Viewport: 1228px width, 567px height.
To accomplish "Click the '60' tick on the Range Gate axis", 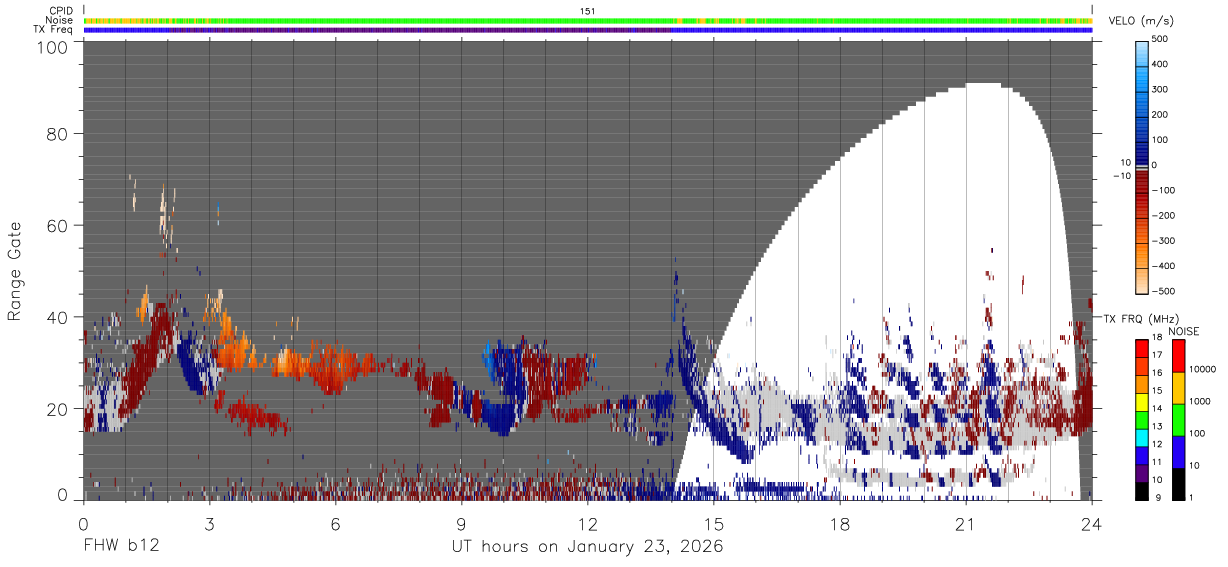I will [x=59, y=225].
